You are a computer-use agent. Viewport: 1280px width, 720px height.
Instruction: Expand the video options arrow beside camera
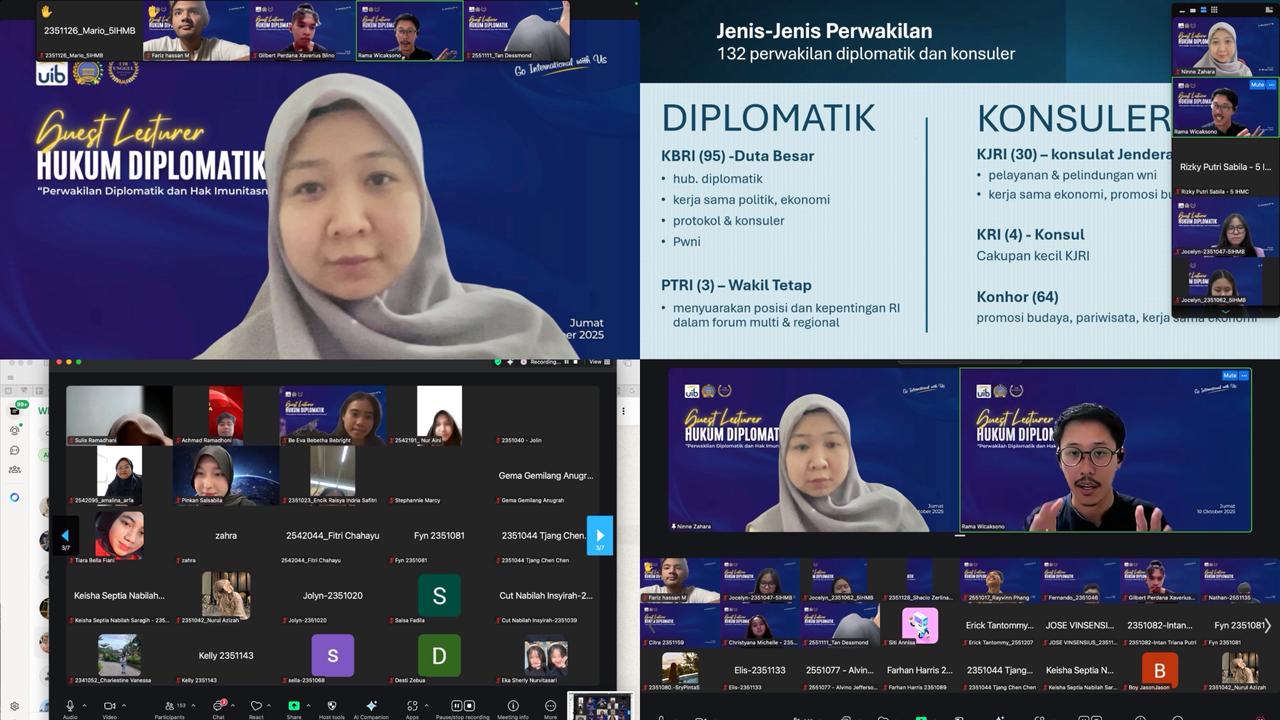(124, 705)
